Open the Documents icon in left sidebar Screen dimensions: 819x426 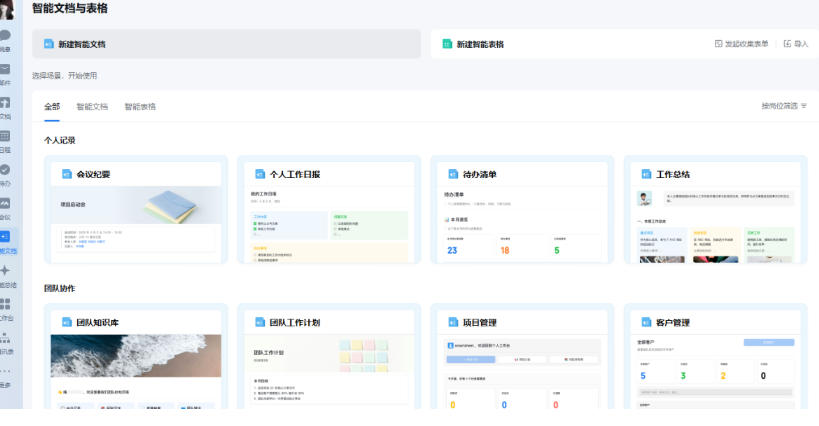pos(5,103)
